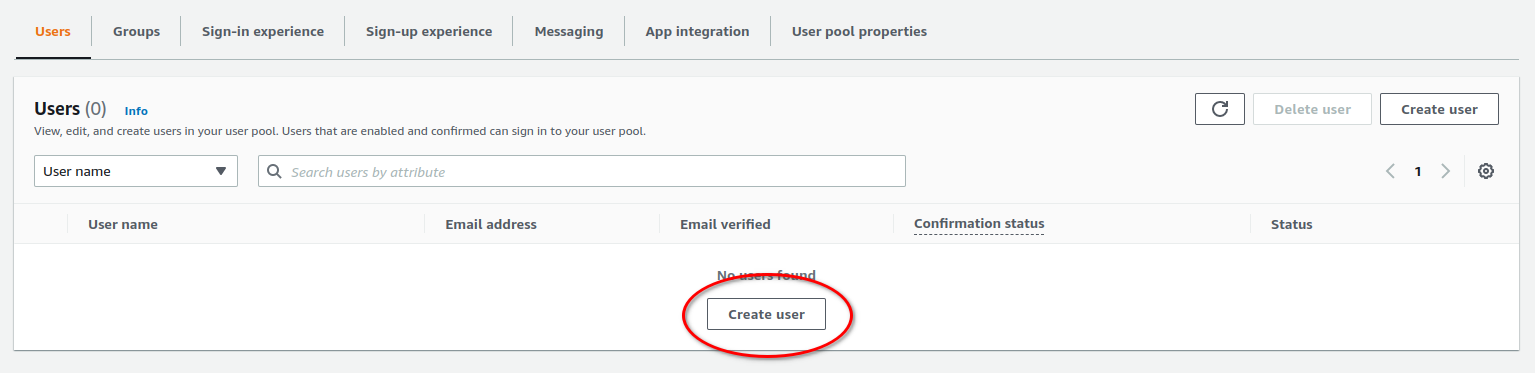Image resolution: width=1535 pixels, height=373 pixels.
Task: Click page number 1 in pagination
Action: click(1417, 171)
